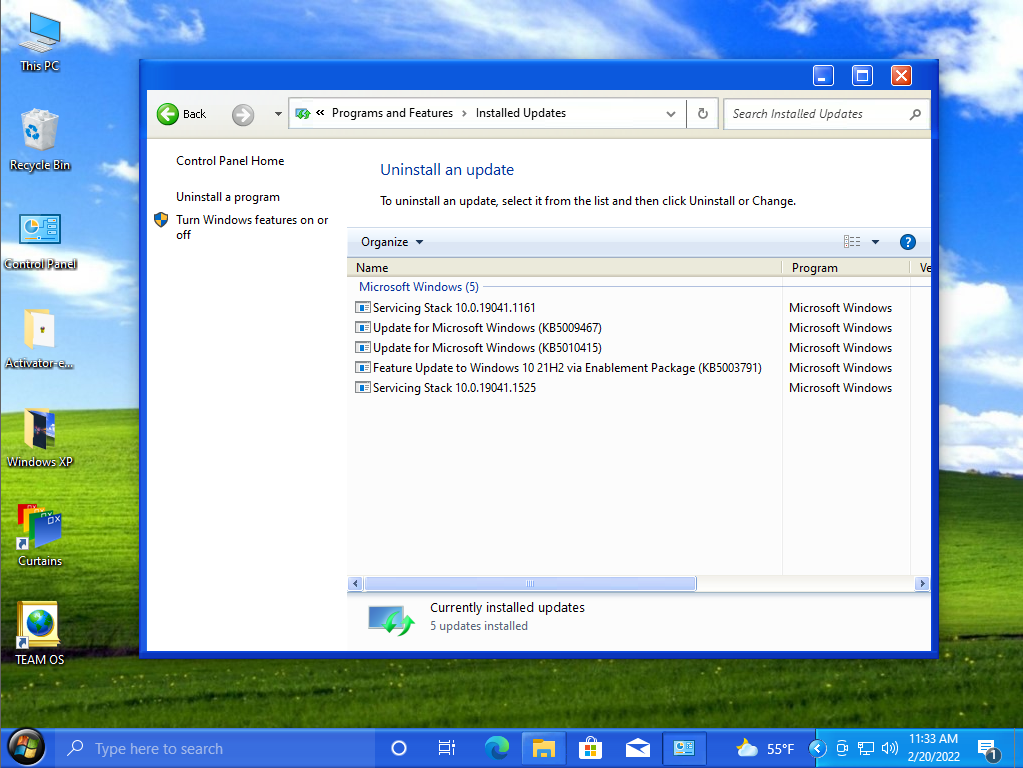Open Microsoft Store from taskbar

(x=590, y=748)
